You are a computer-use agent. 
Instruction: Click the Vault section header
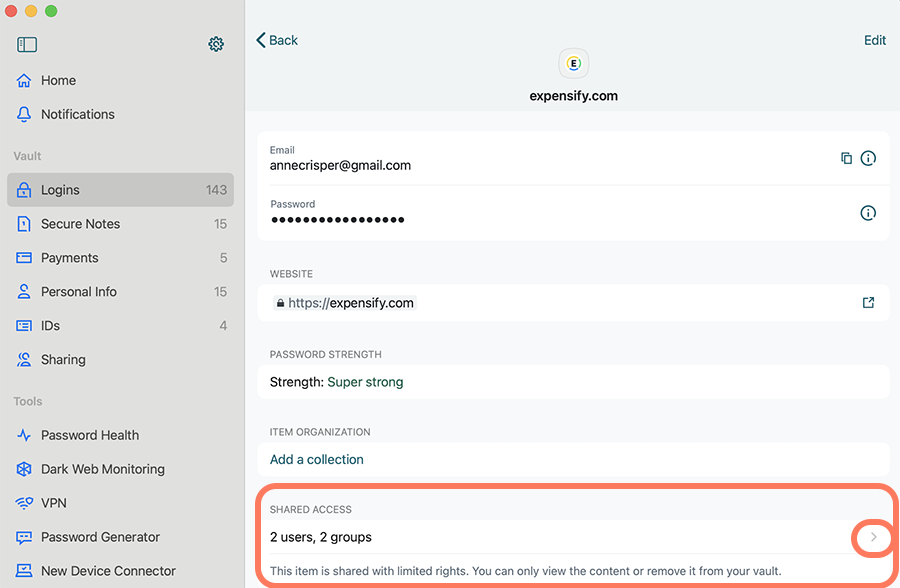28,156
